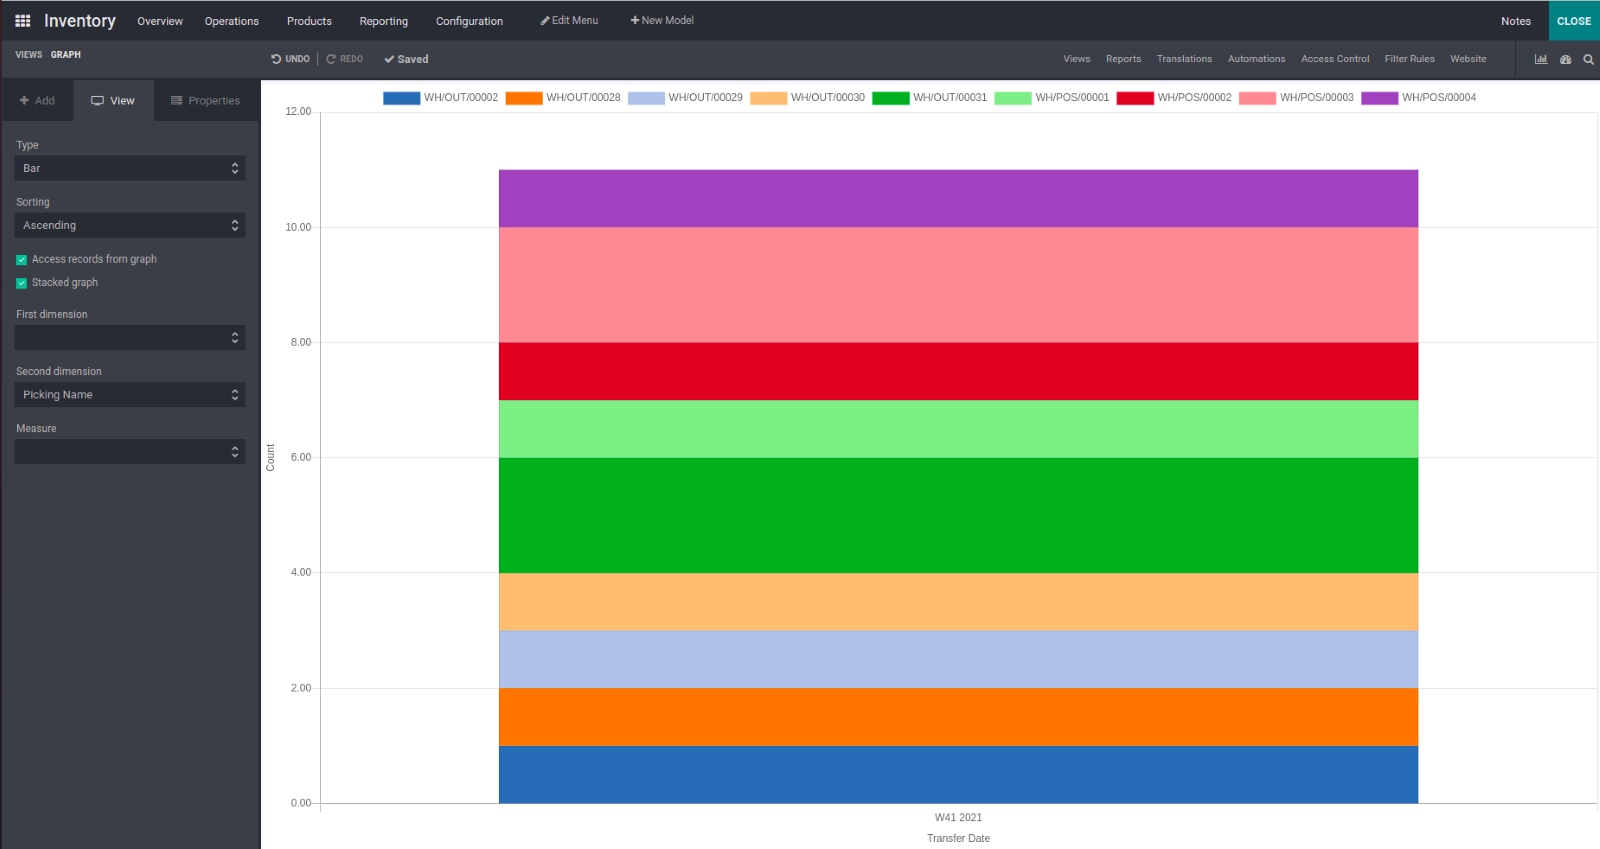The width and height of the screenshot is (1600, 849).
Task: Switch to the Properties tab
Action: pos(206,101)
